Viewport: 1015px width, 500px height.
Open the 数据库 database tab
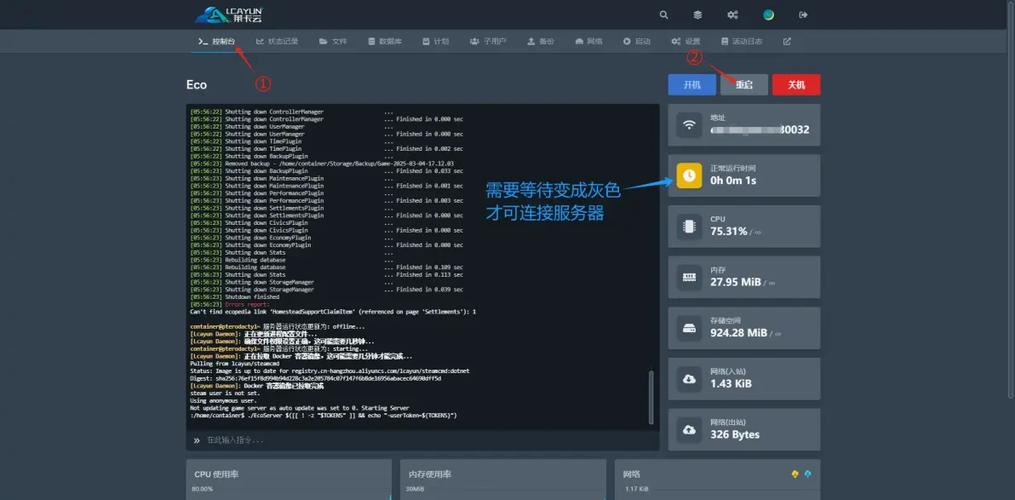(385, 41)
